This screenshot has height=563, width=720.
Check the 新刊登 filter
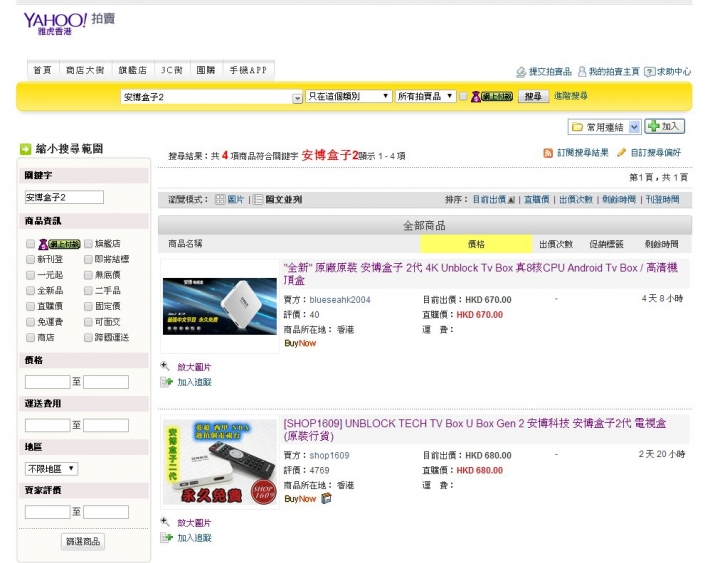pyautogui.click(x=30, y=259)
